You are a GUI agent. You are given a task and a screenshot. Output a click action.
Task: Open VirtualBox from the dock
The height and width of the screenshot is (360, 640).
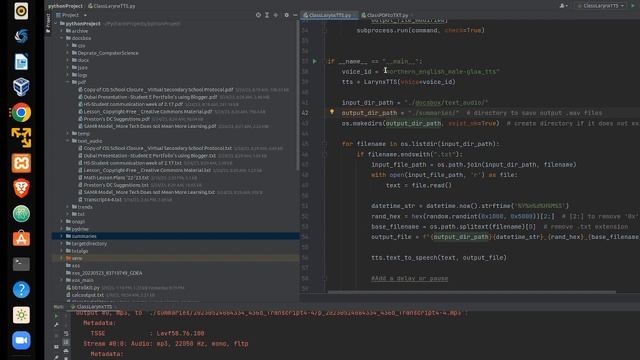[21, 87]
